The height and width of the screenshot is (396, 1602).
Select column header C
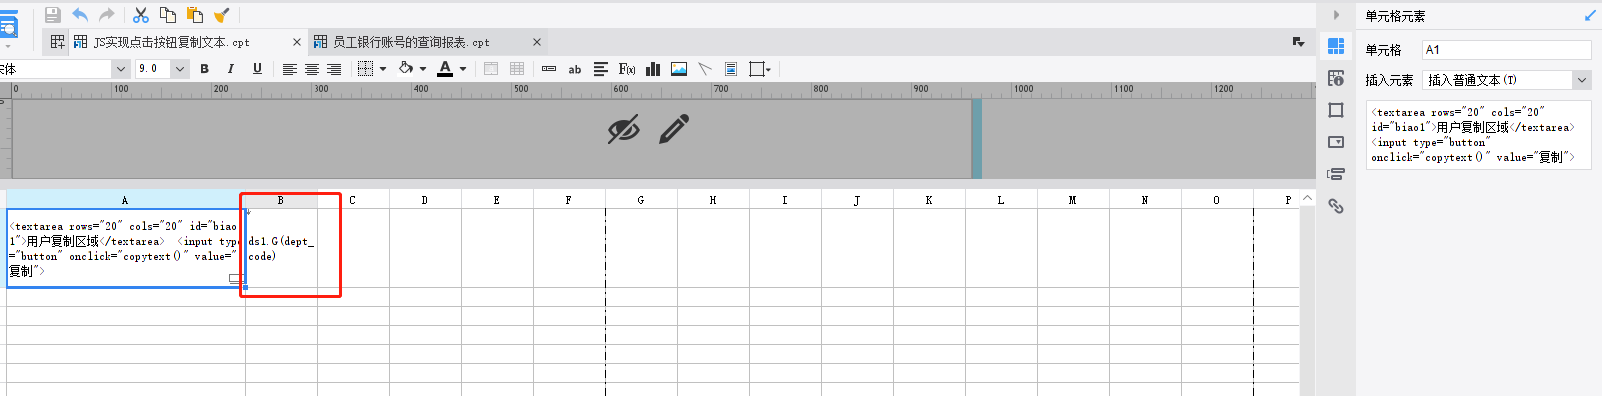click(353, 200)
